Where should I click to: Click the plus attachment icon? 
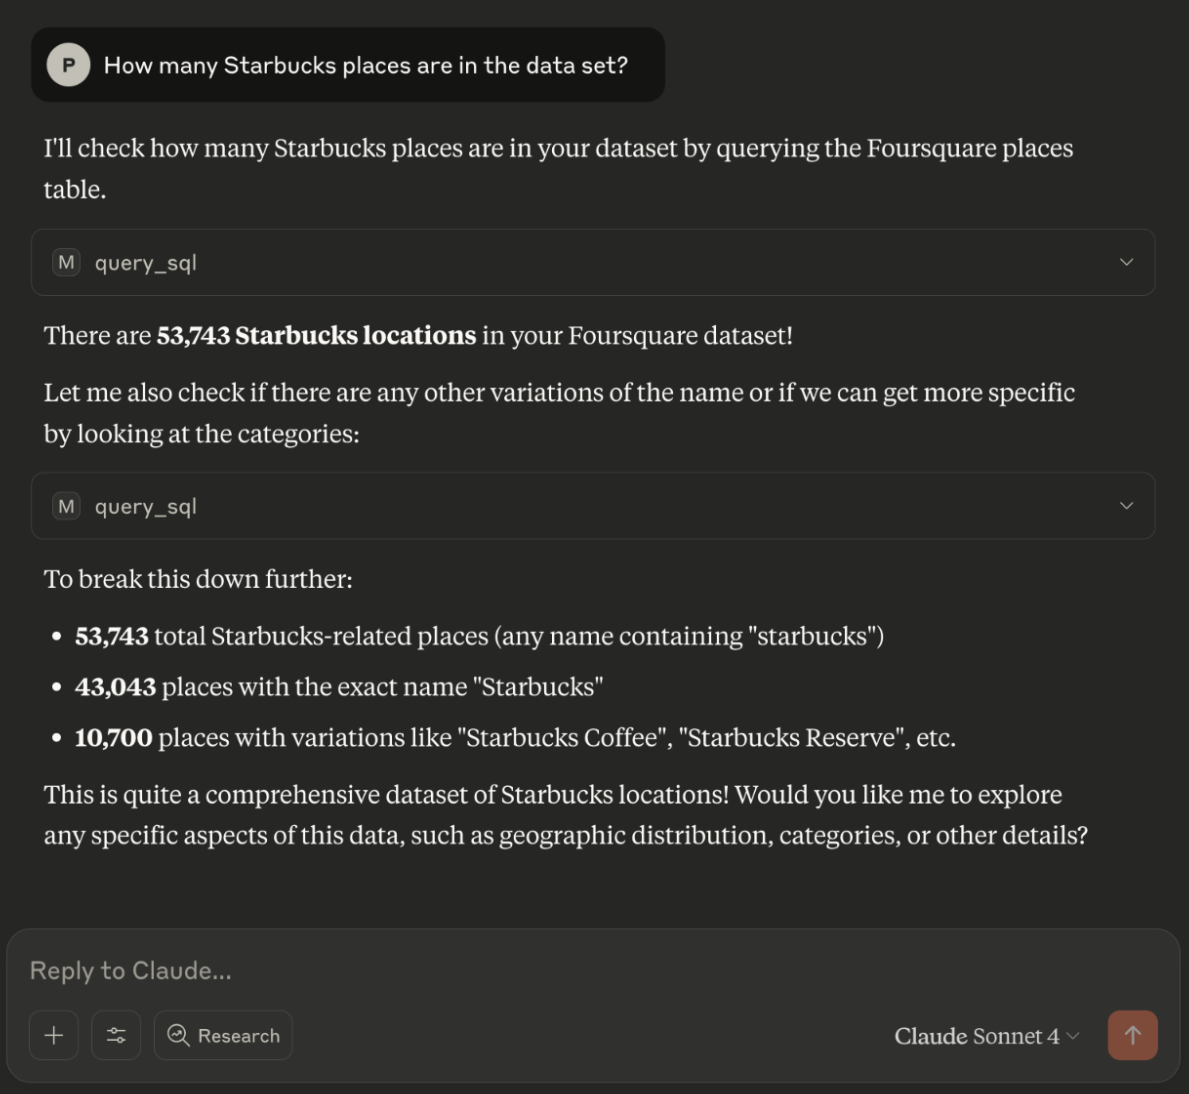[x=54, y=1035]
